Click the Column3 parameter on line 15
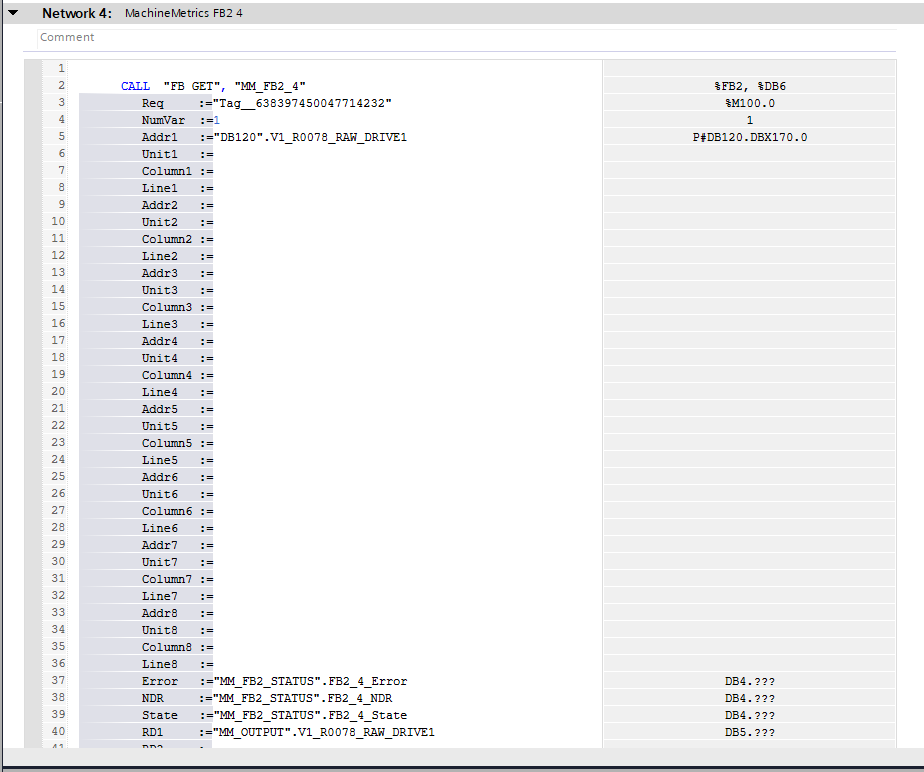Screen dimensions: 924x772 pyautogui.click(x=167, y=308)
